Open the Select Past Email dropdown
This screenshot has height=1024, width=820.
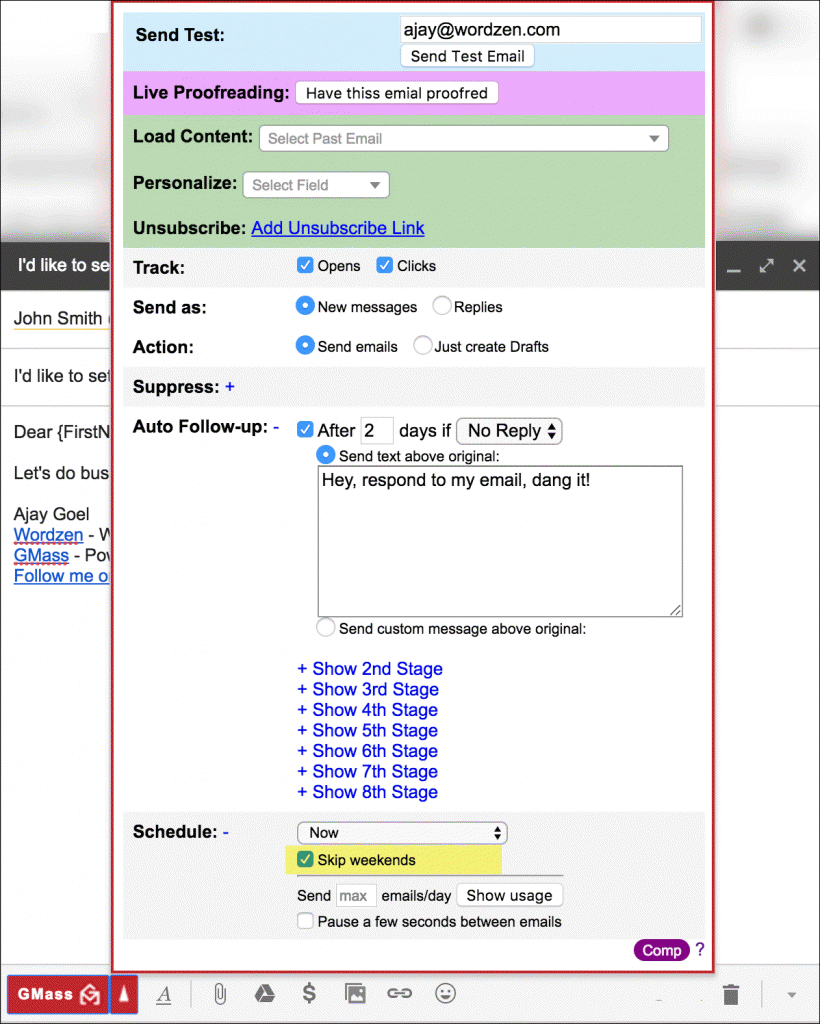463,138
